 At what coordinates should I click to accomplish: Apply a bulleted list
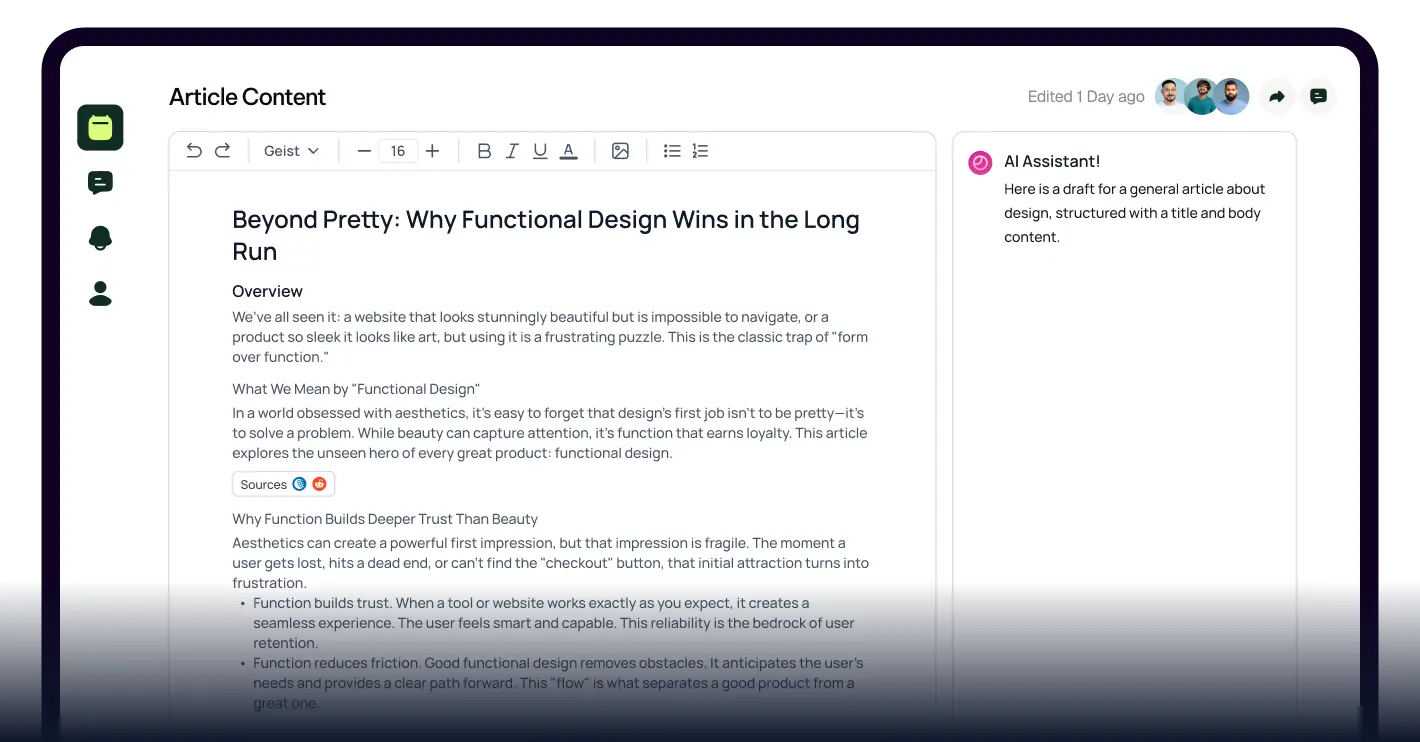click(x=671, y=150)
